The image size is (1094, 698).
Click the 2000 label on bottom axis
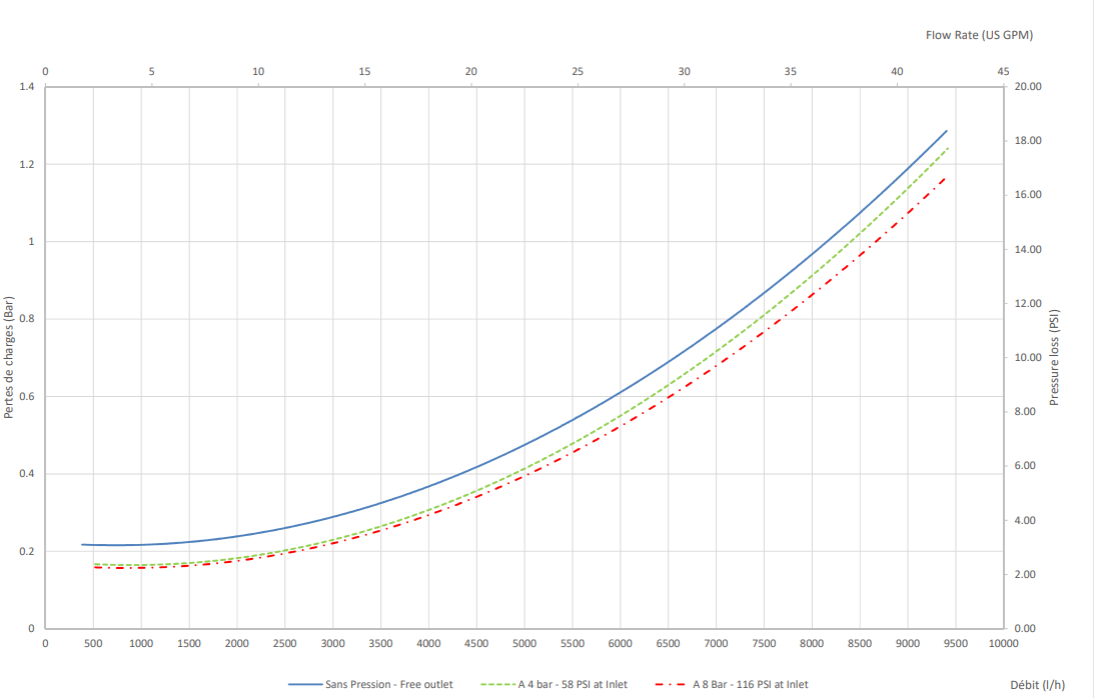click(x=237, y=644)
